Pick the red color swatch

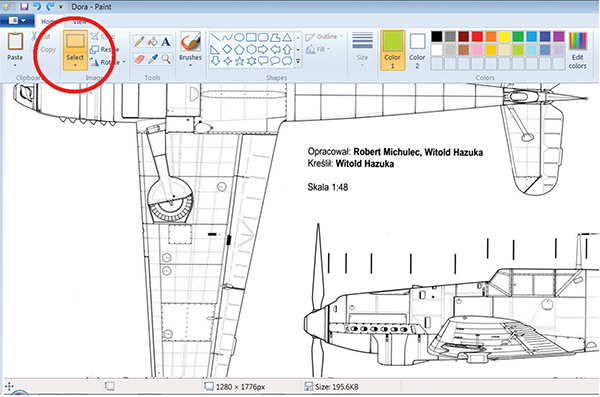click(x=477, y=36)
